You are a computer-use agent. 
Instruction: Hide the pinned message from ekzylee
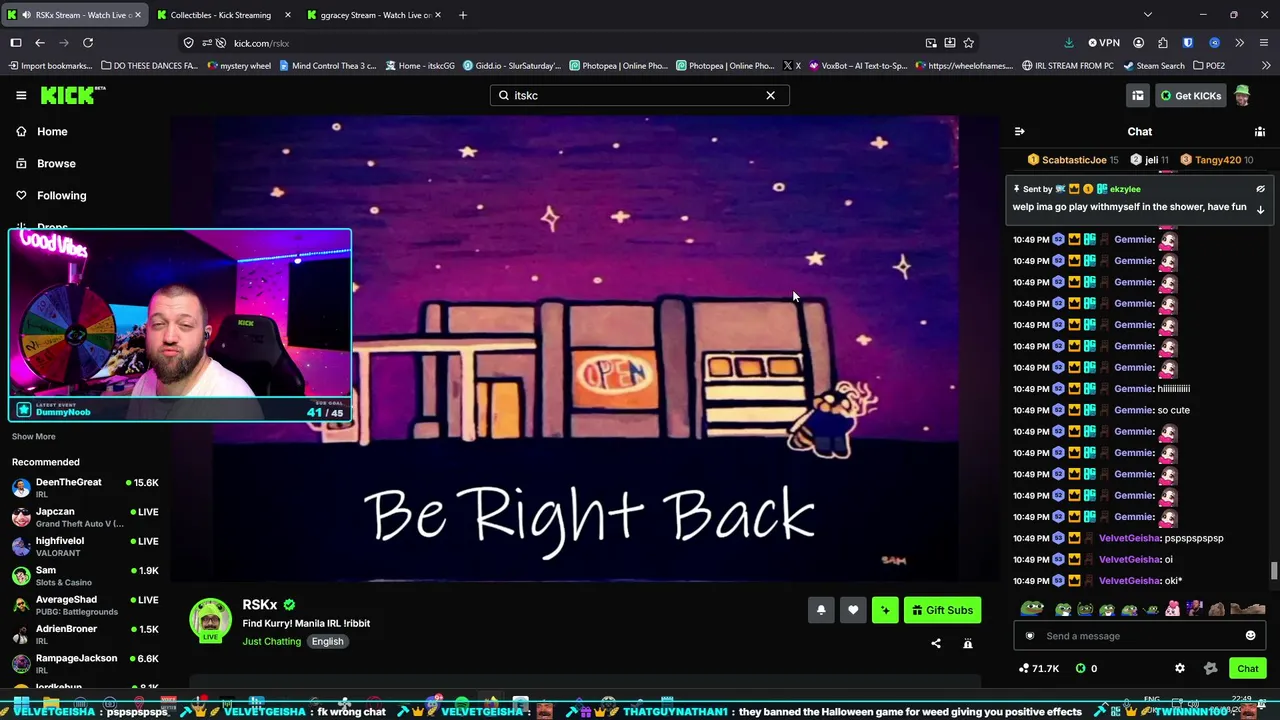1260,189
